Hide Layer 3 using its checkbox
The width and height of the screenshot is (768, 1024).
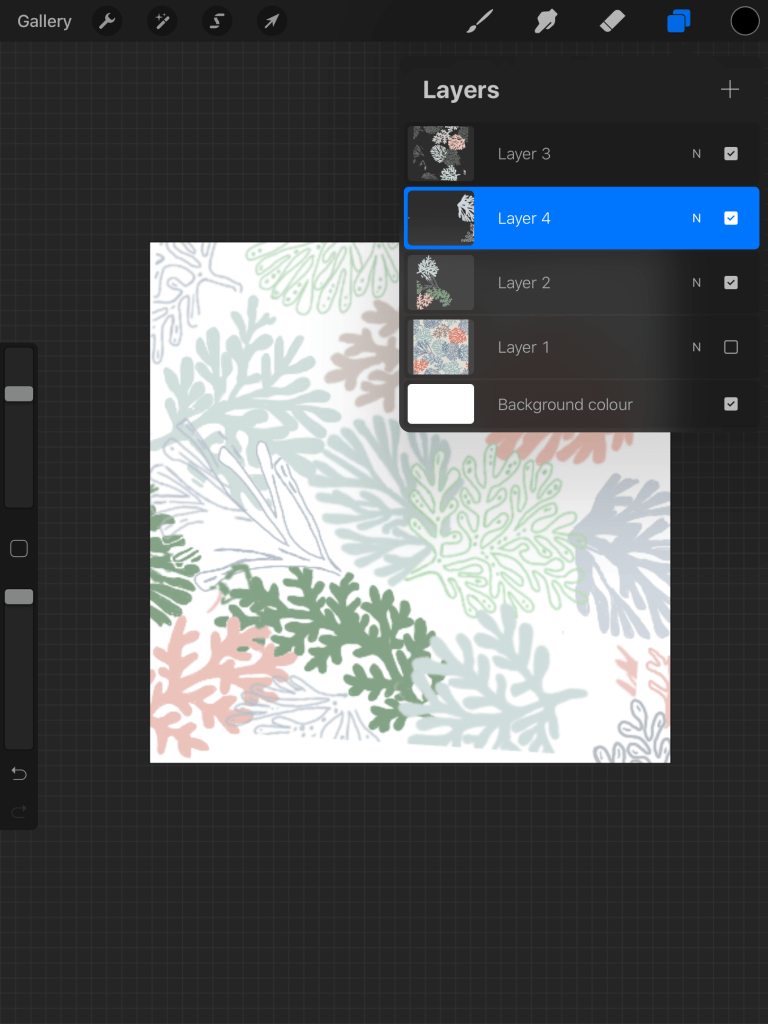731,154
